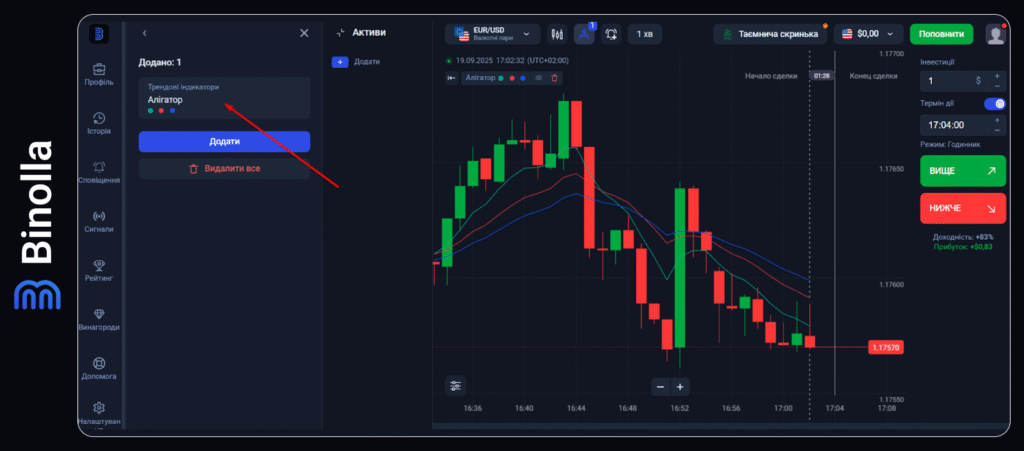The height and width of the screenshot is (451, 1024).
Task: Decrease expiry time with the minus stepper
Action: click(x=997, y=130)
